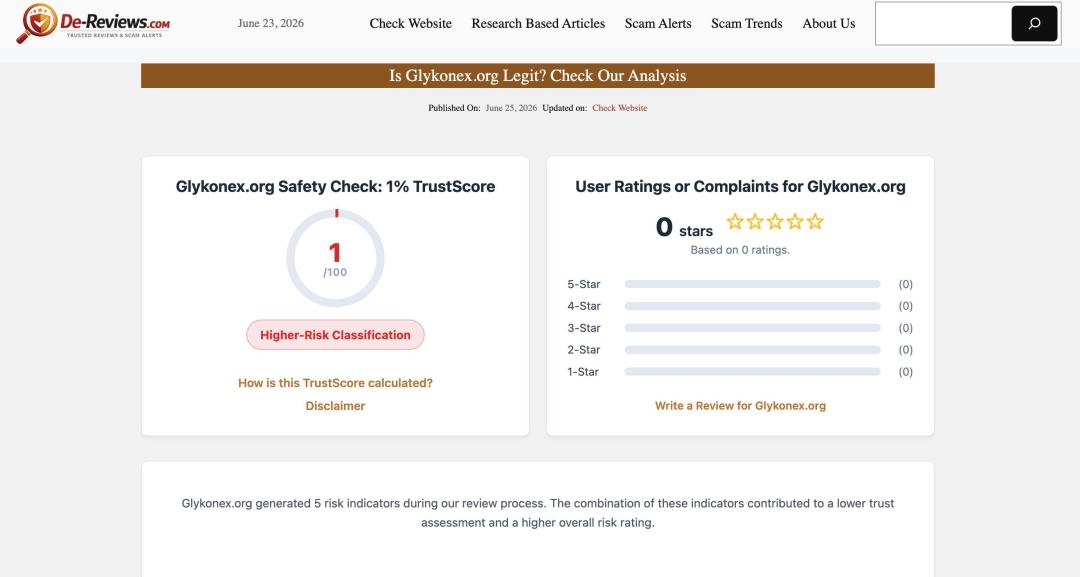Viewport: 1080px width, 577px height.
Task: Click the Glykonex.org Safety Check heading
Action: coord(335,187)
